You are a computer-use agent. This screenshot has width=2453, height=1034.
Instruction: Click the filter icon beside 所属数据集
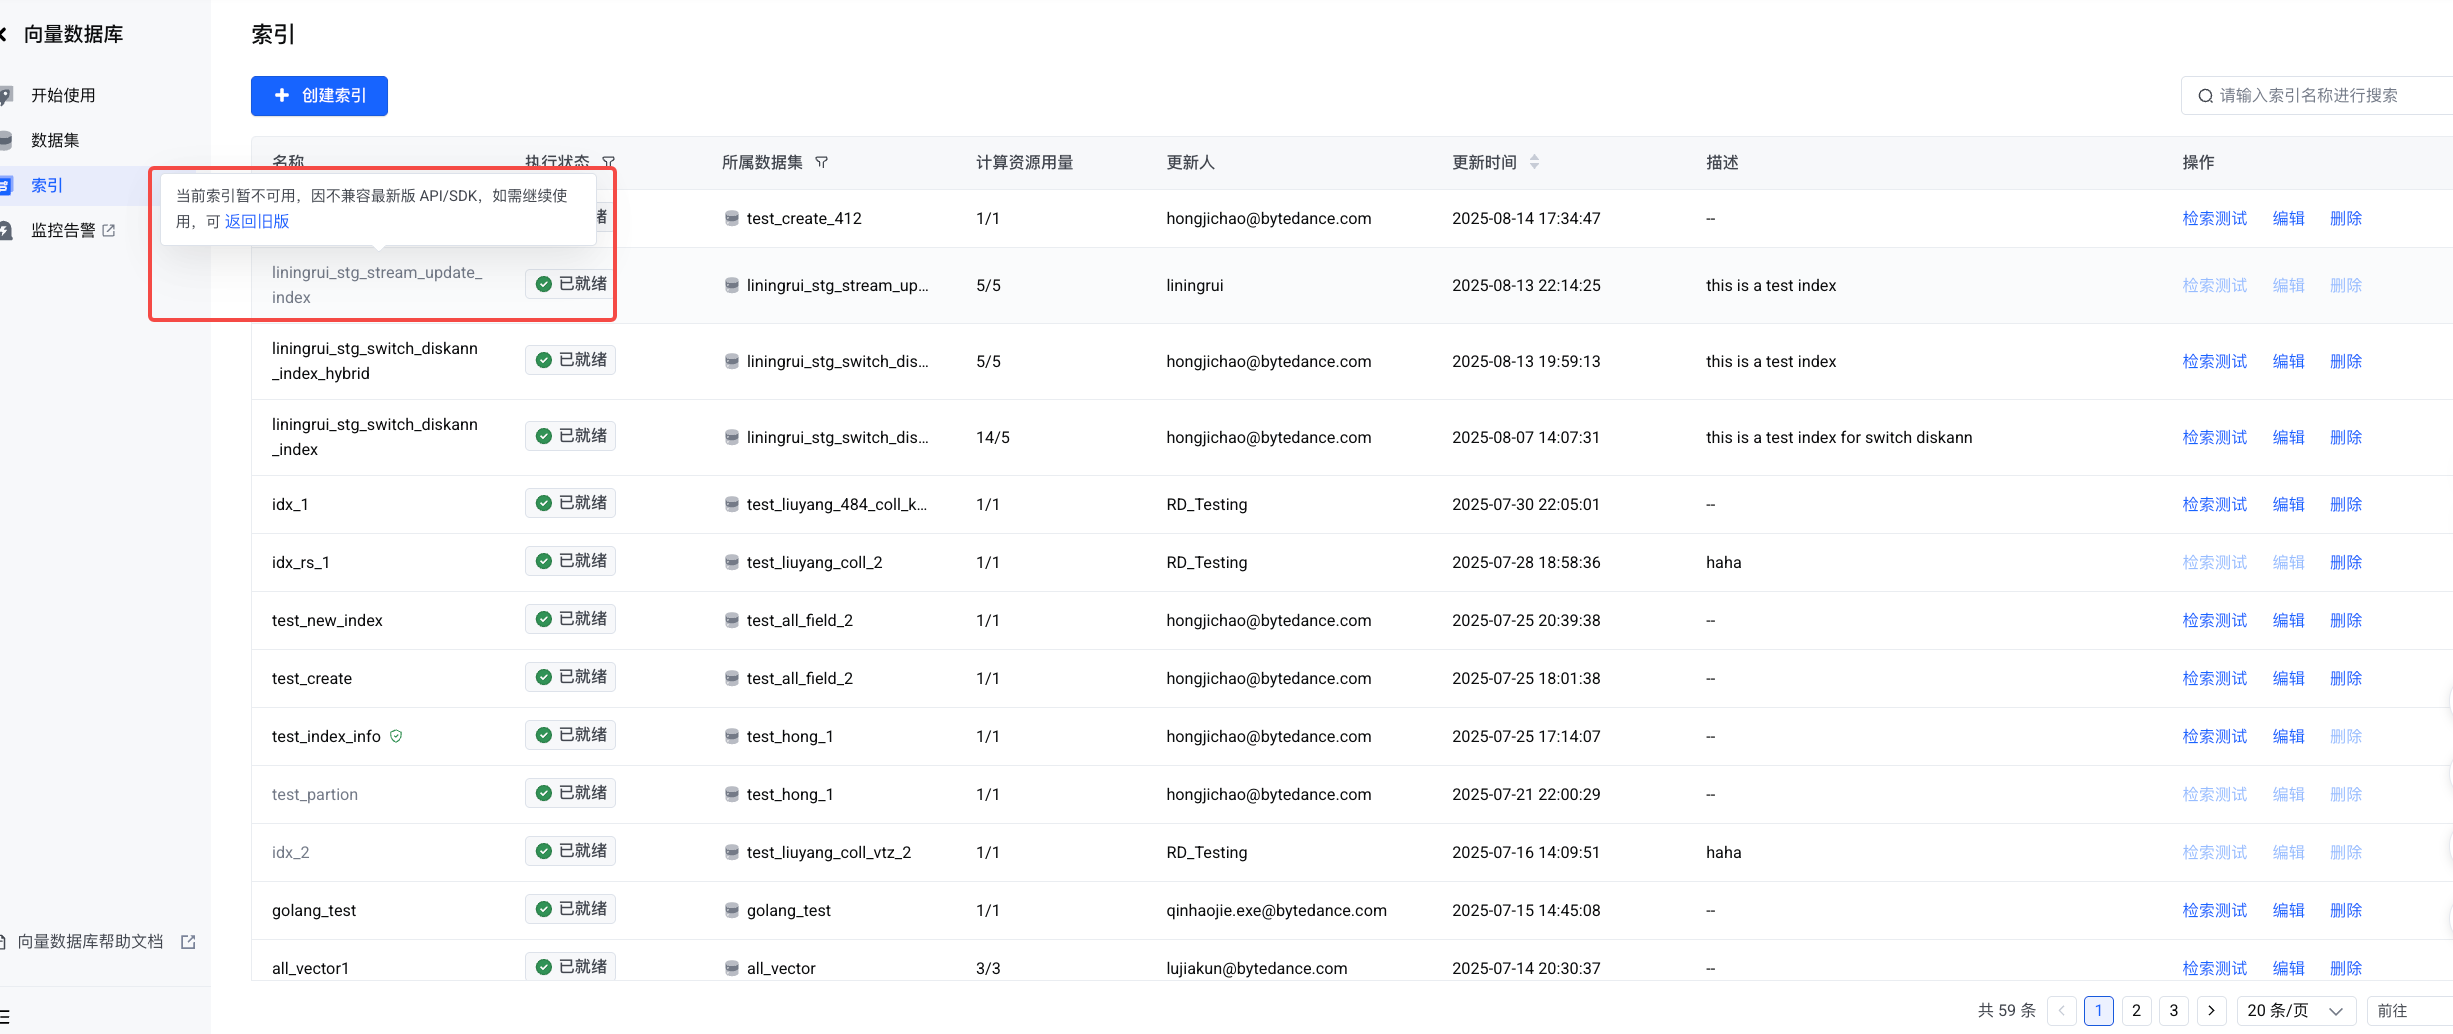[821, 162]
